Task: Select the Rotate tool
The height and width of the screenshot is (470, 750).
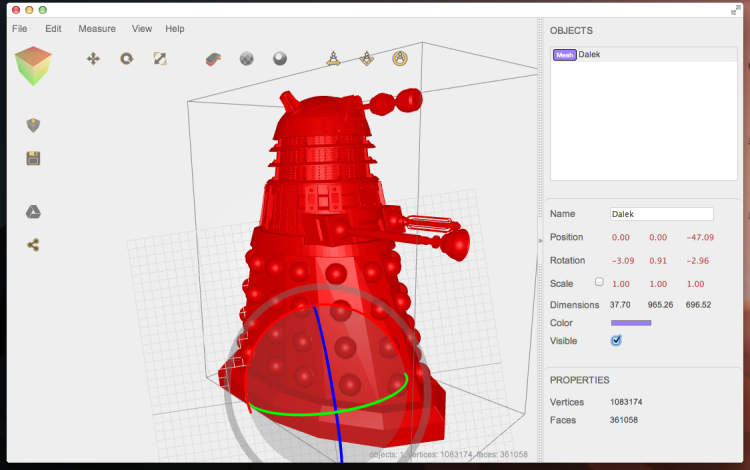Action: [126, 59]
